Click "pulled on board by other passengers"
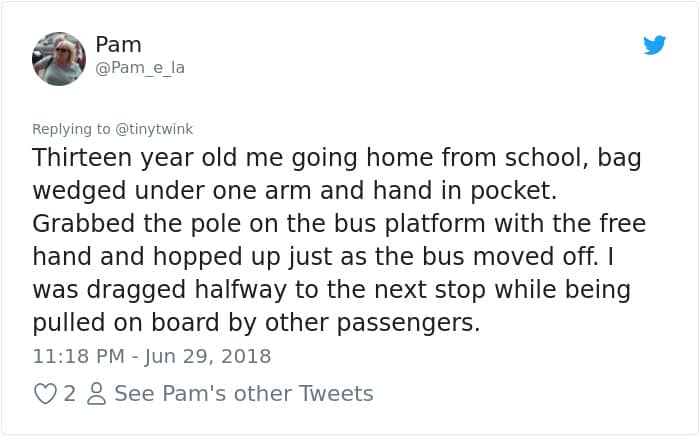This screenshot has width=700, height=436. click(257, 323)
